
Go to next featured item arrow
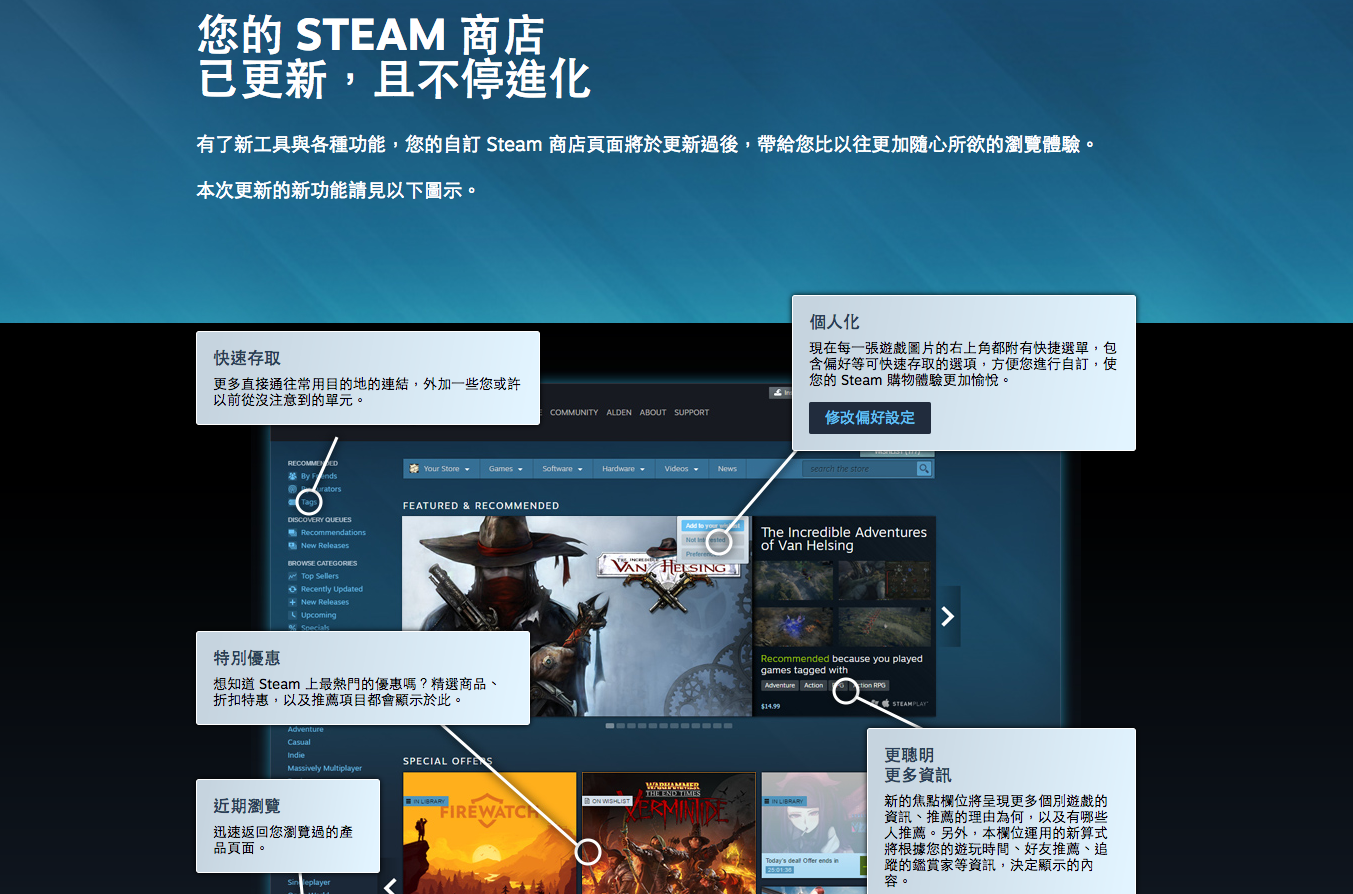pyautogui.click(x=948, y=616)
